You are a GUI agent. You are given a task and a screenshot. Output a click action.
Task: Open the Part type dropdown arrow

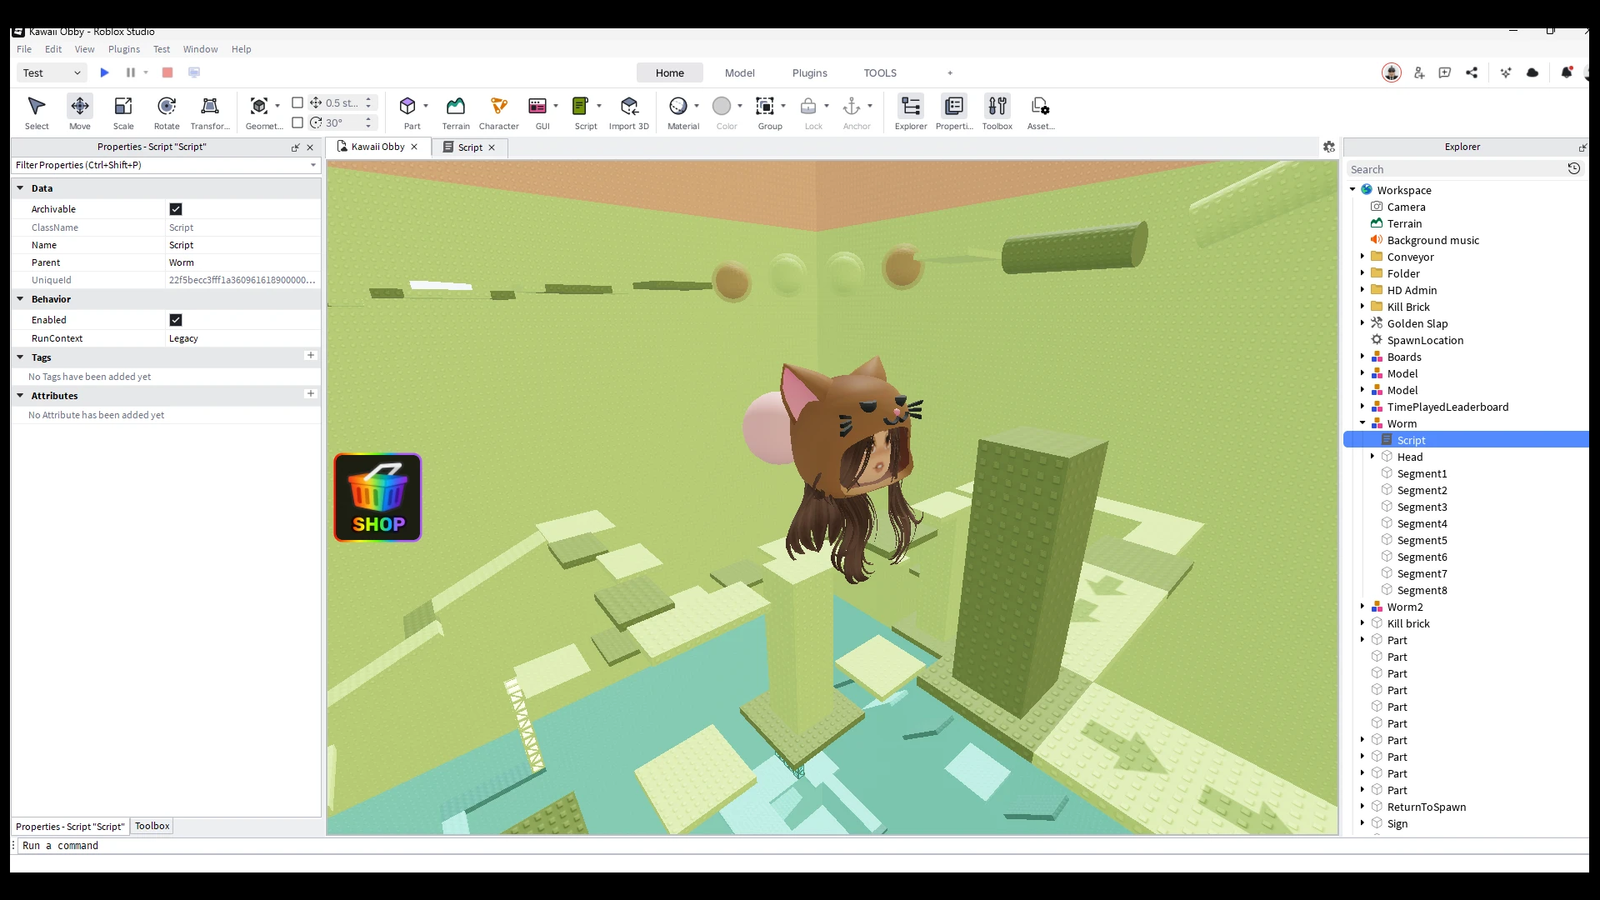(x=426, y=106)
